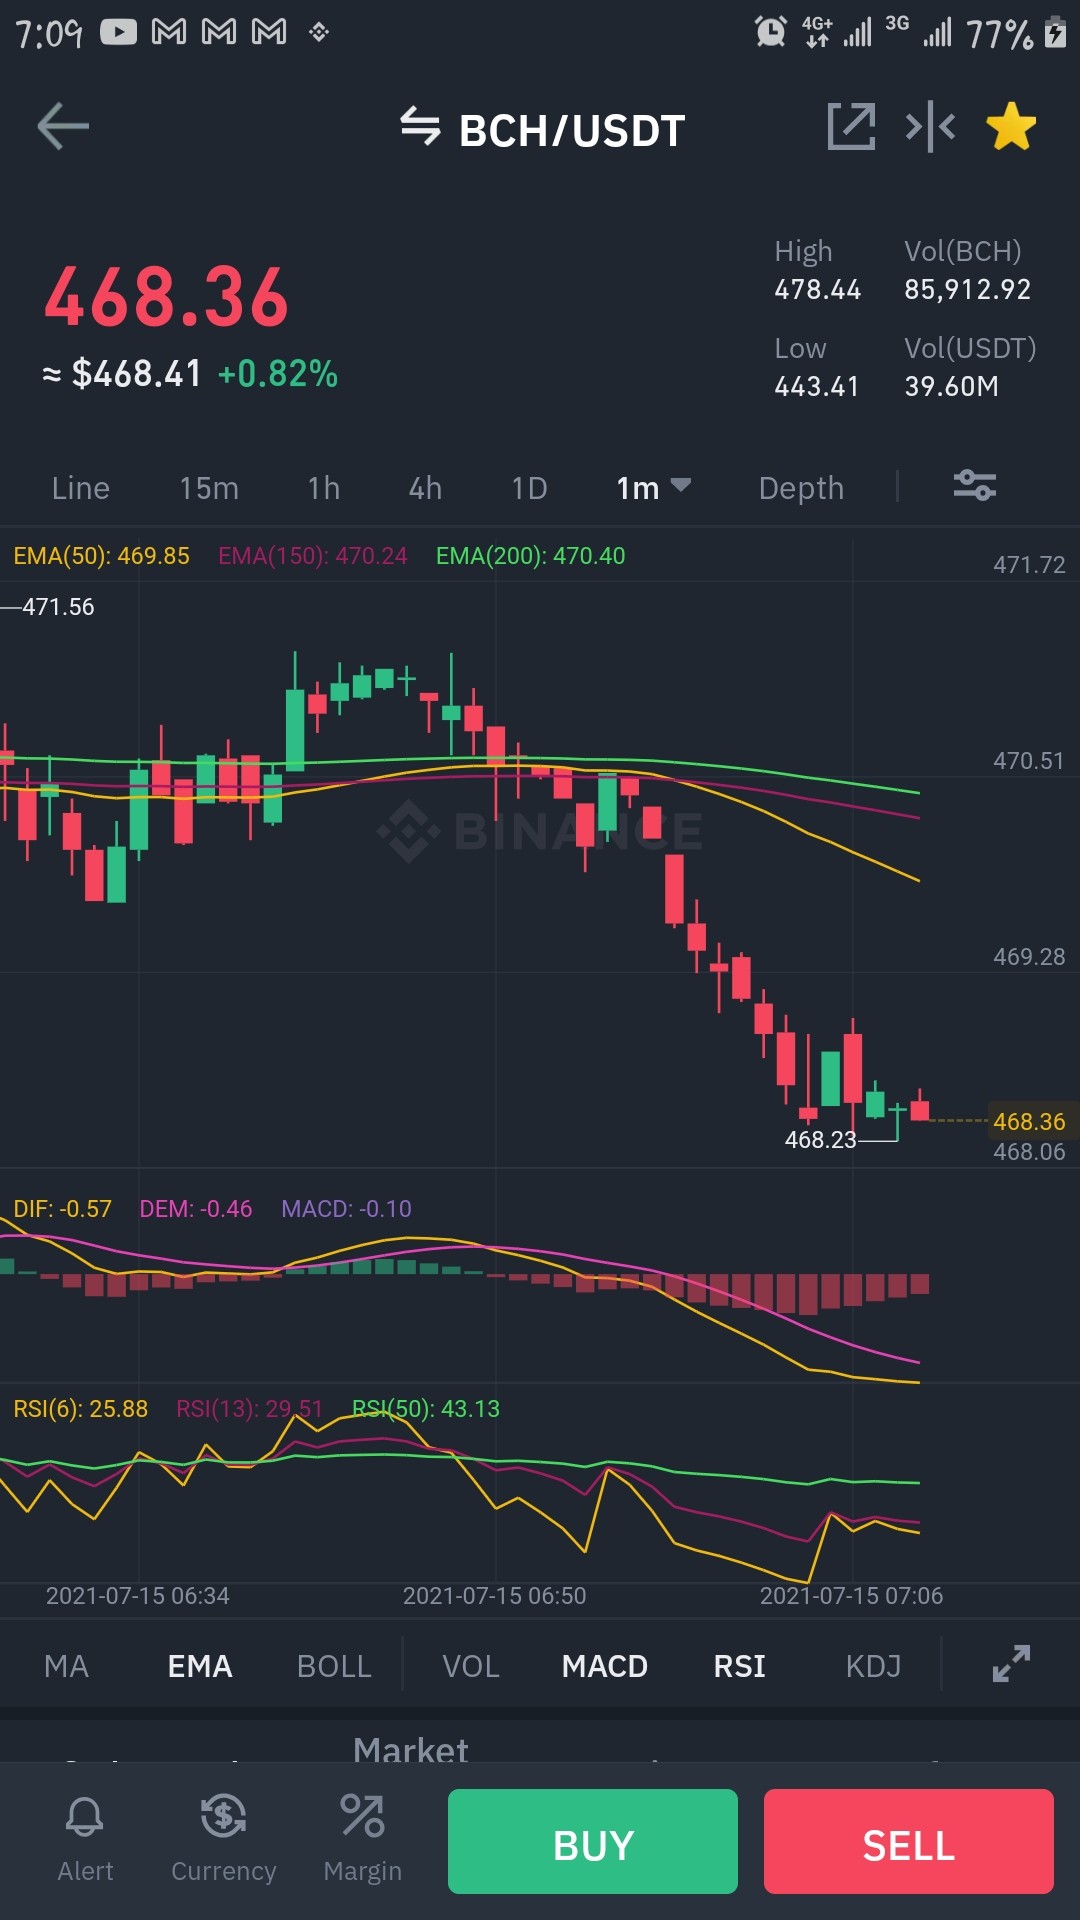
Task: Open the Alert bell
Action: (x=85, y=1839)
